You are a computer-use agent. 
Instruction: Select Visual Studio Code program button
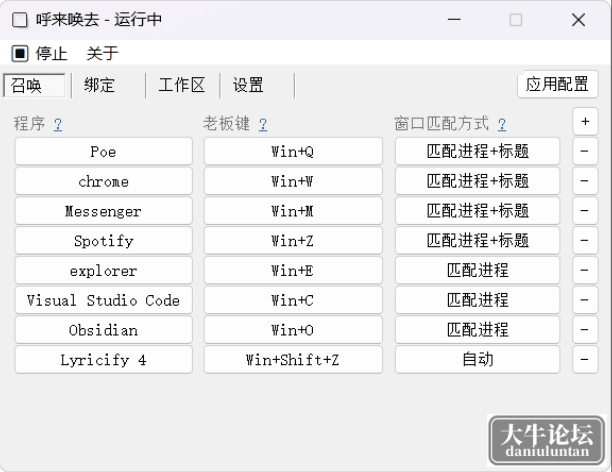coord(103,300)
